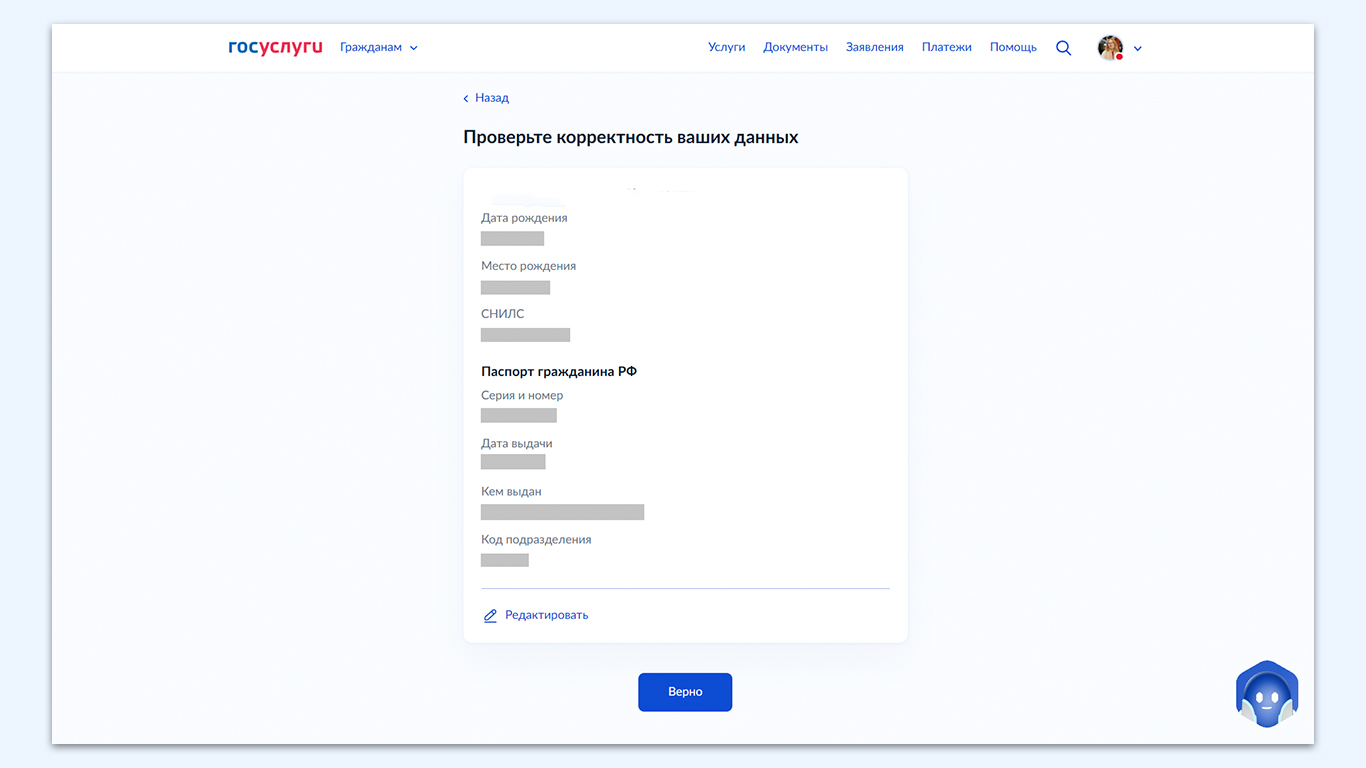Screen dimensions: 1366x768
Task: Select the Дата выдачи label
Action: click(517, 443)
